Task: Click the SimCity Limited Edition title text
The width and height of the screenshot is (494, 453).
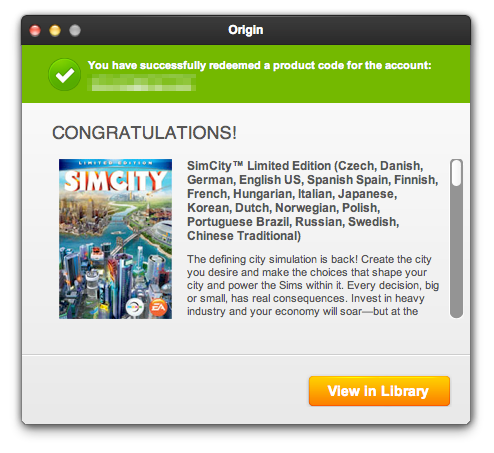Action: (312, 201)
